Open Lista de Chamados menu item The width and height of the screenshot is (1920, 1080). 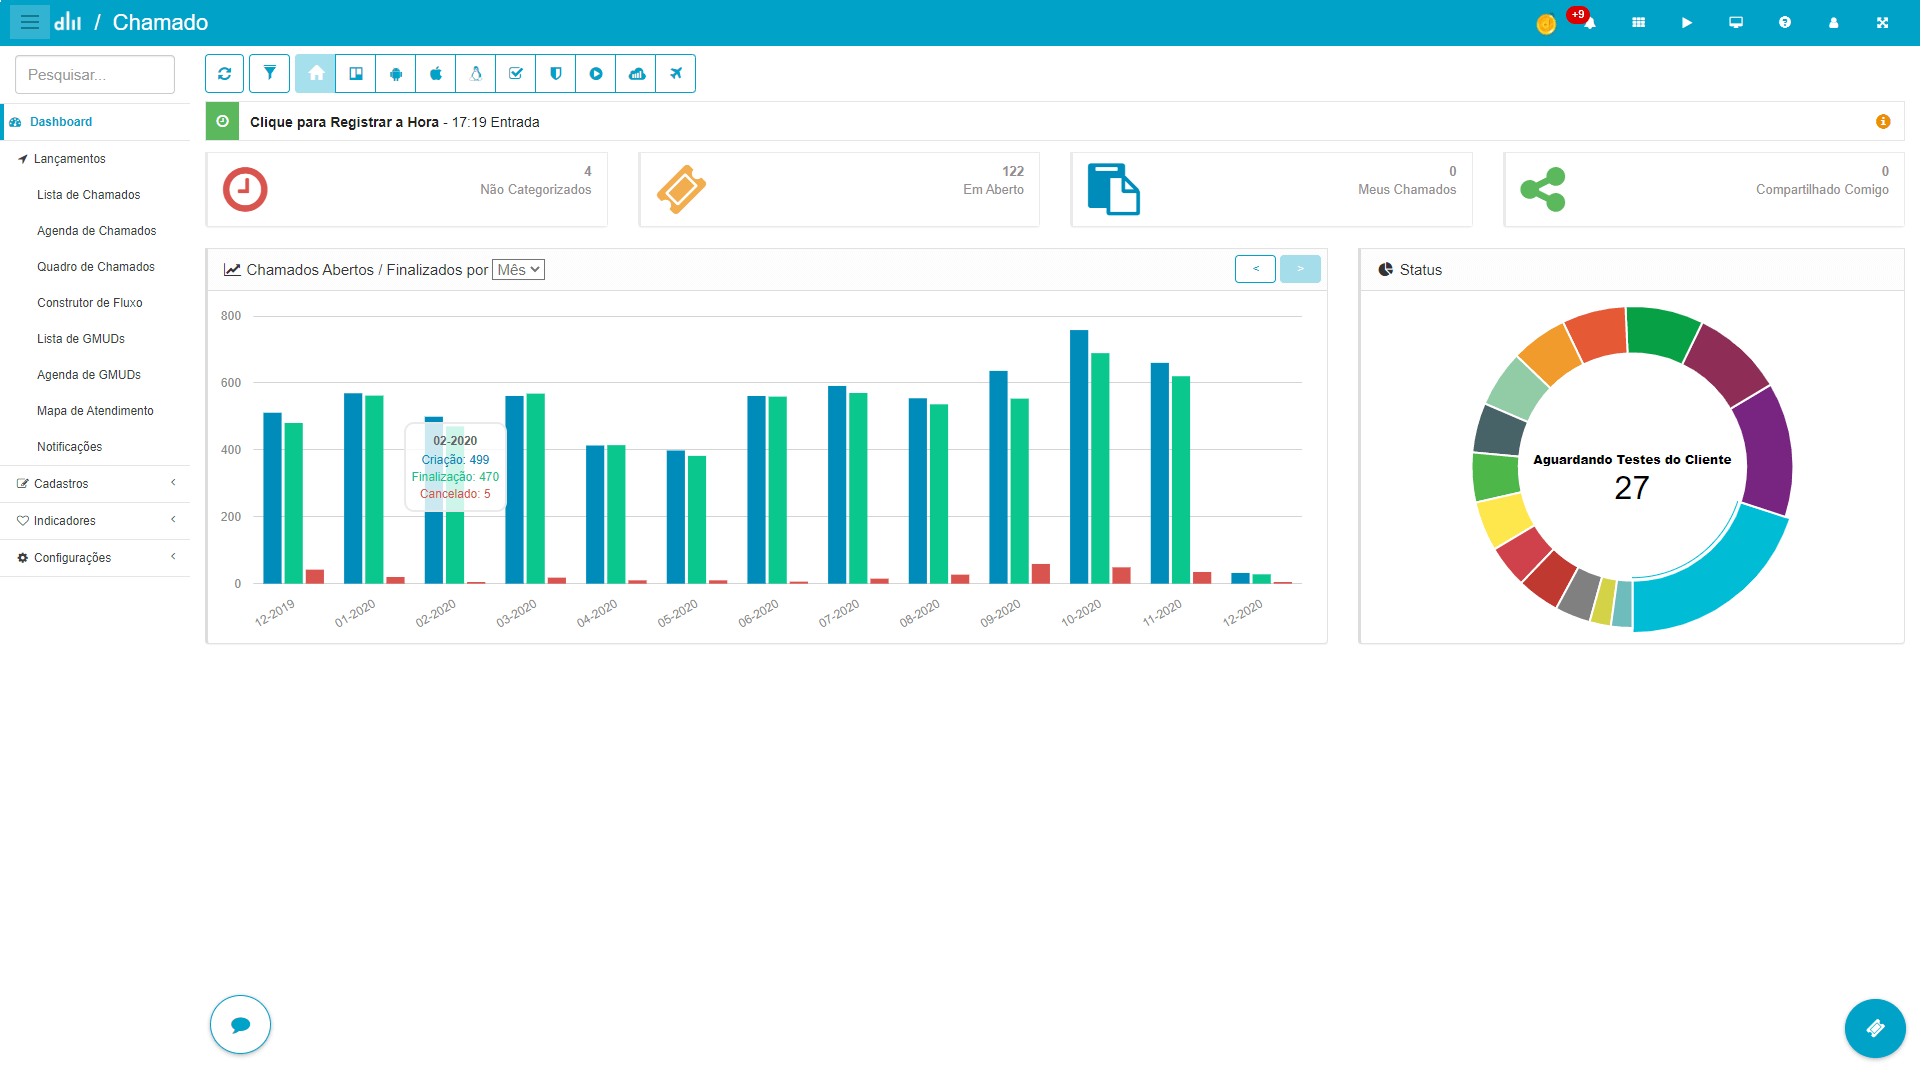[x=88, y=195]
